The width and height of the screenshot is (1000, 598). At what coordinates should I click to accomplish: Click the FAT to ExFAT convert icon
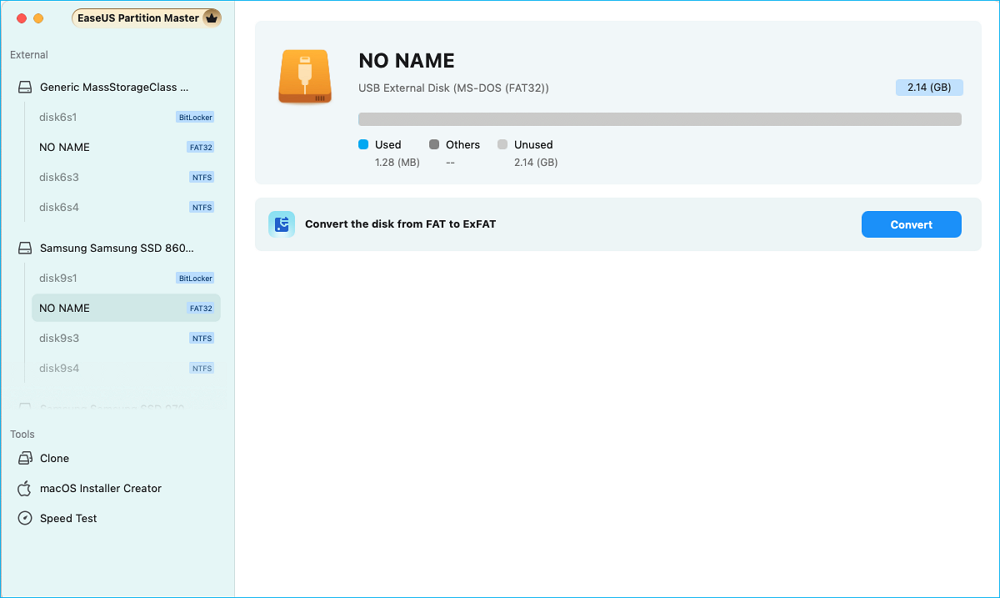pos(281,224)
